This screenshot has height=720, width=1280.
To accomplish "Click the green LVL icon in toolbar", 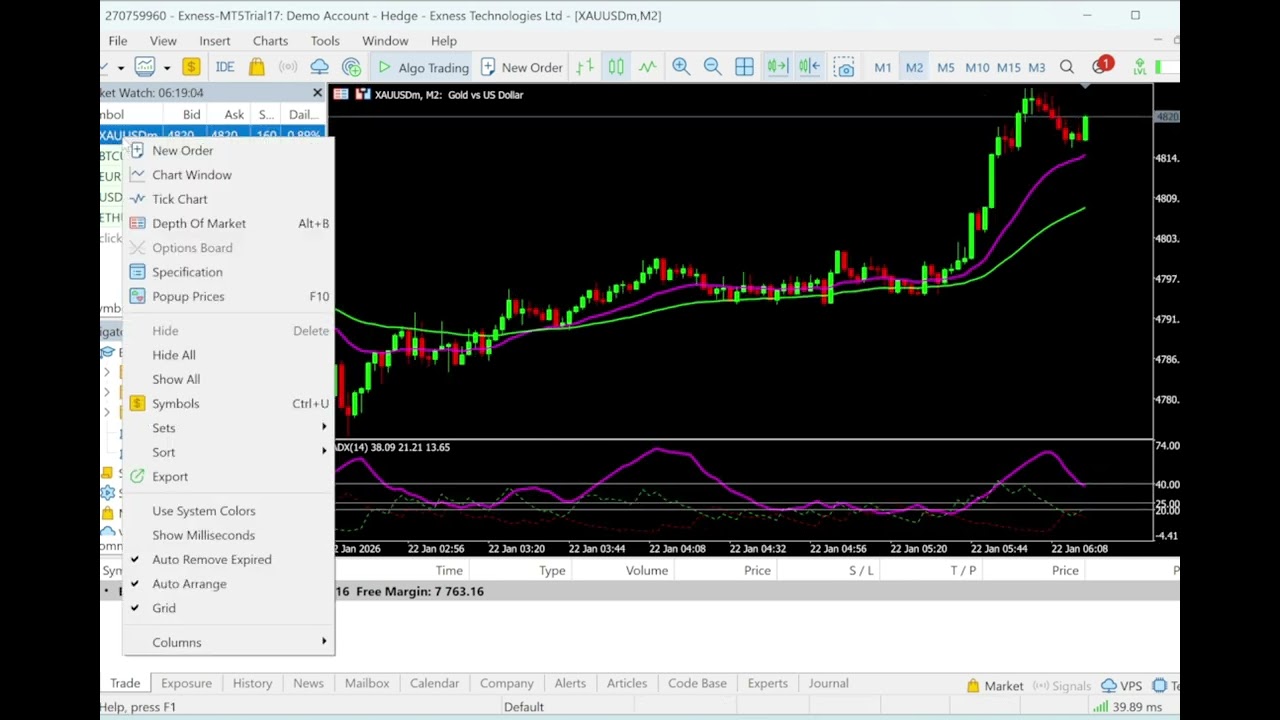I will [1139, 67].
